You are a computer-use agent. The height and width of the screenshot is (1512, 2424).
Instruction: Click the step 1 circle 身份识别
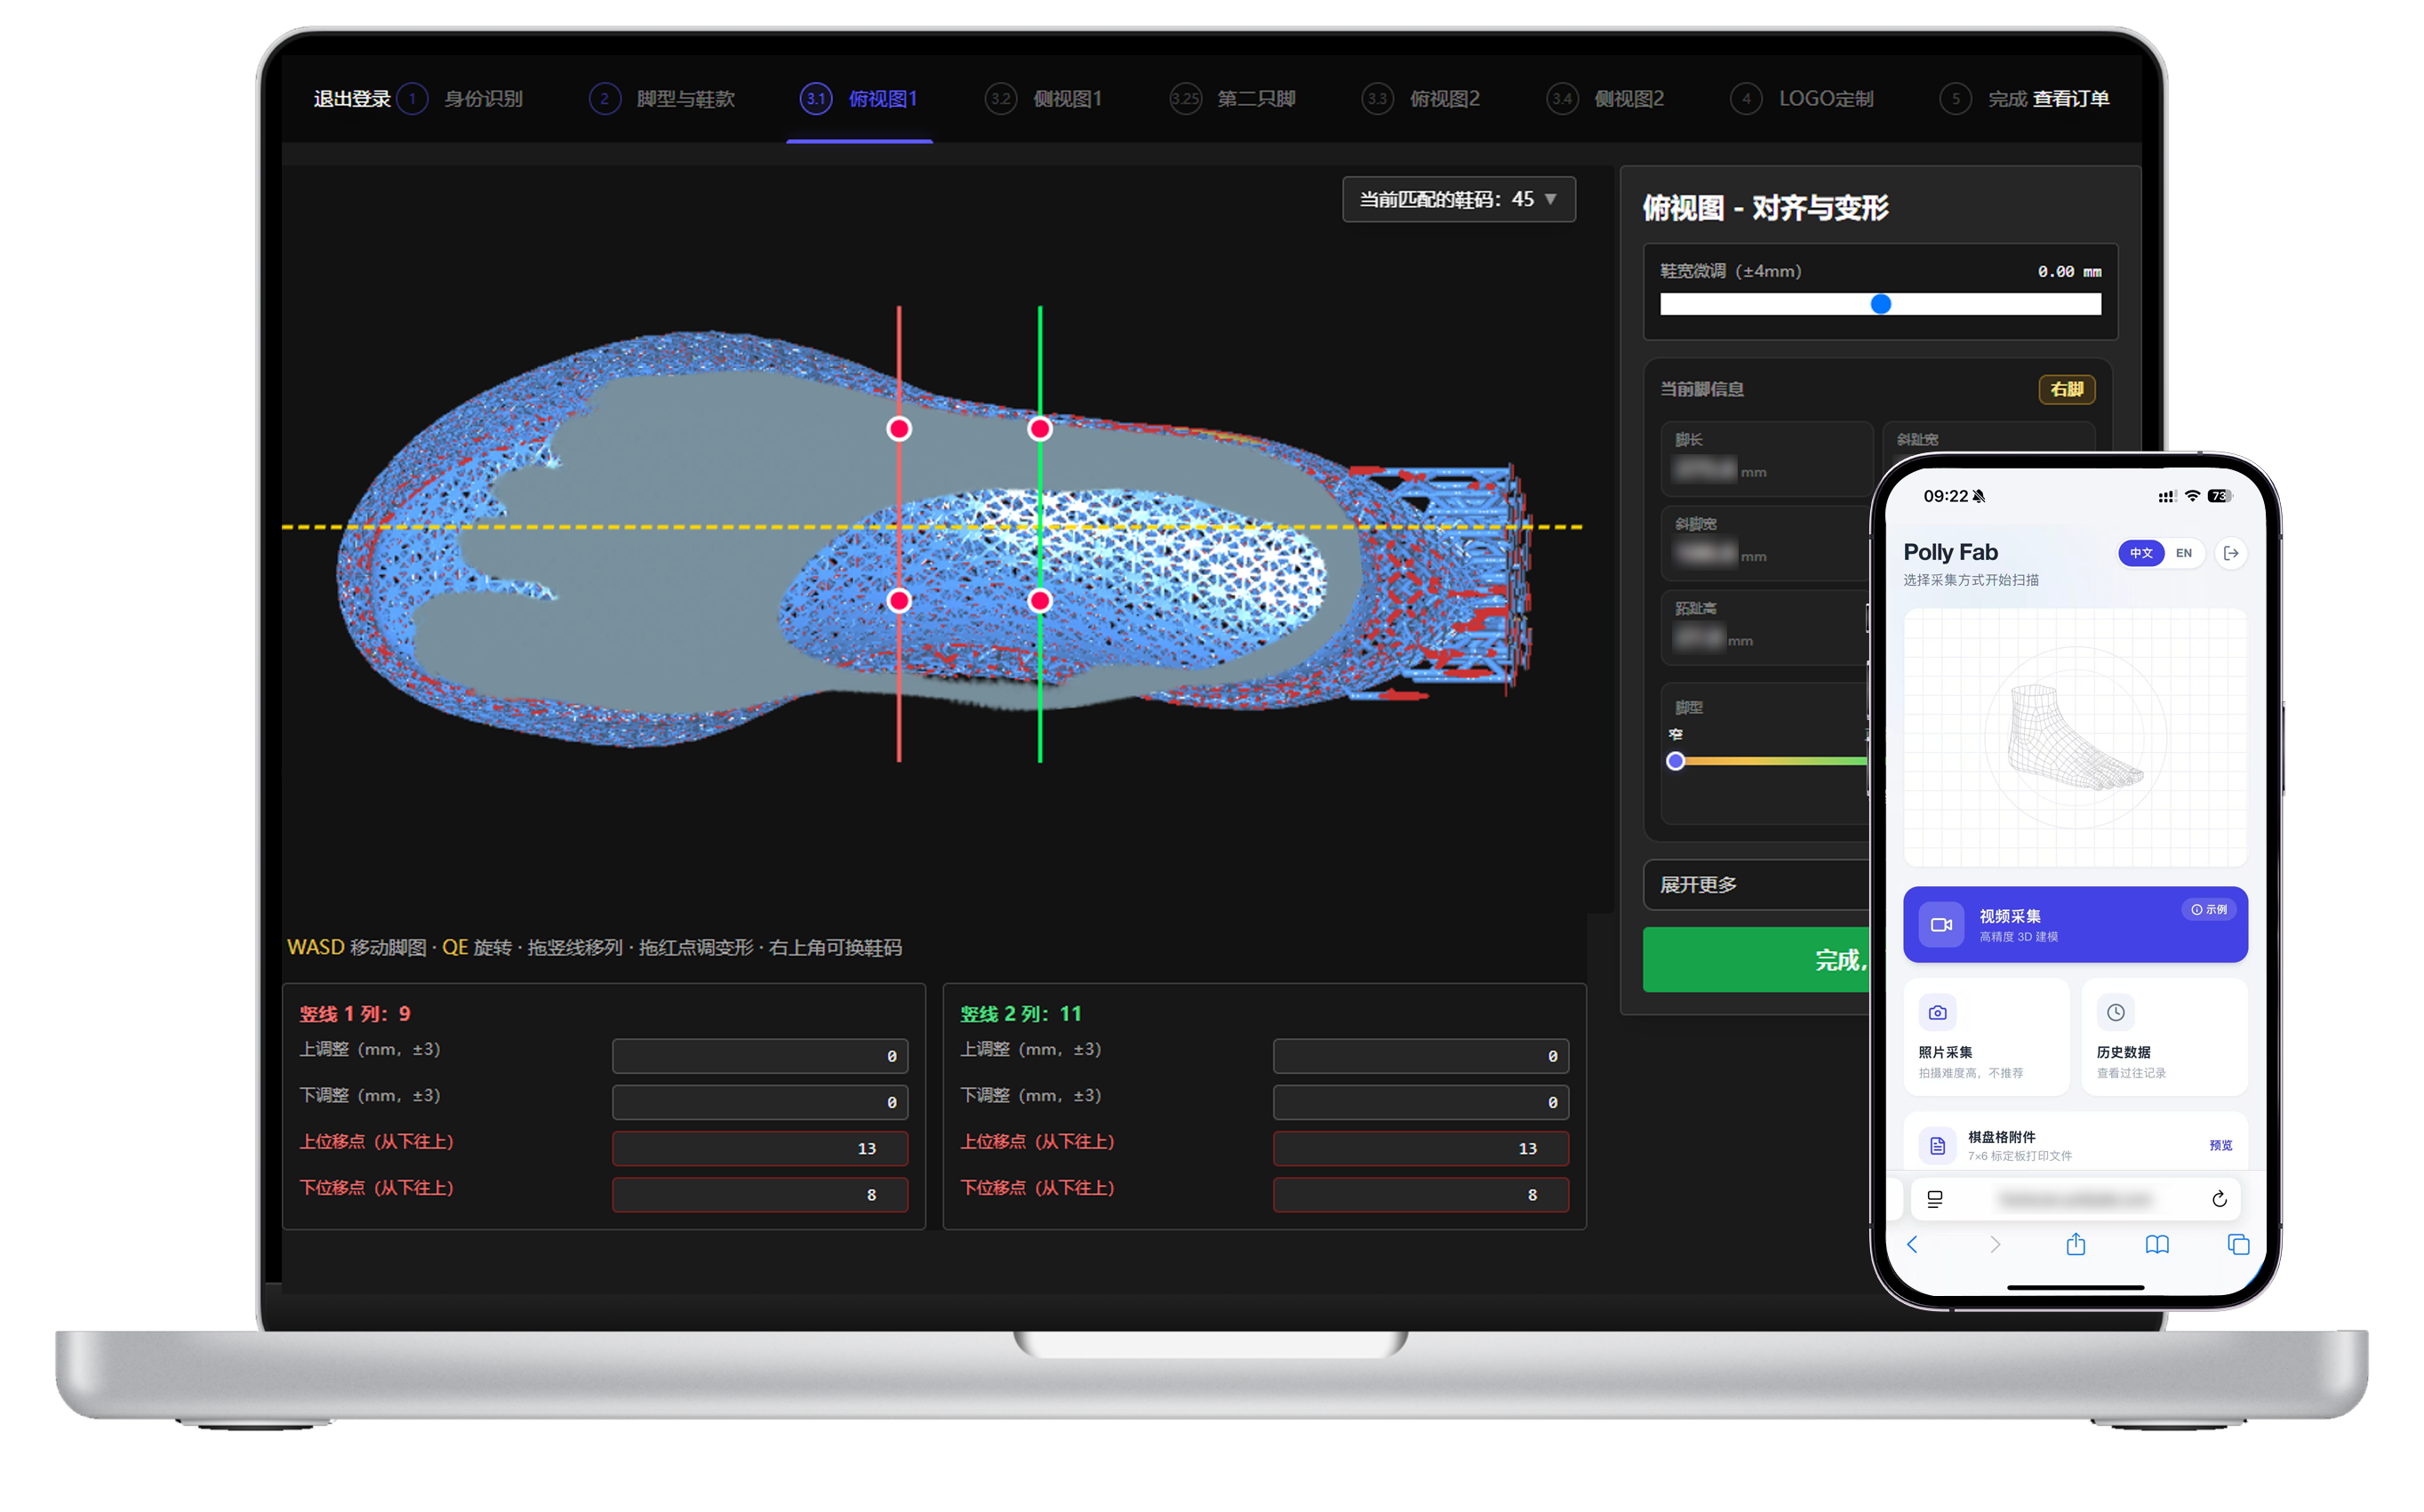(x=412, y=99)
